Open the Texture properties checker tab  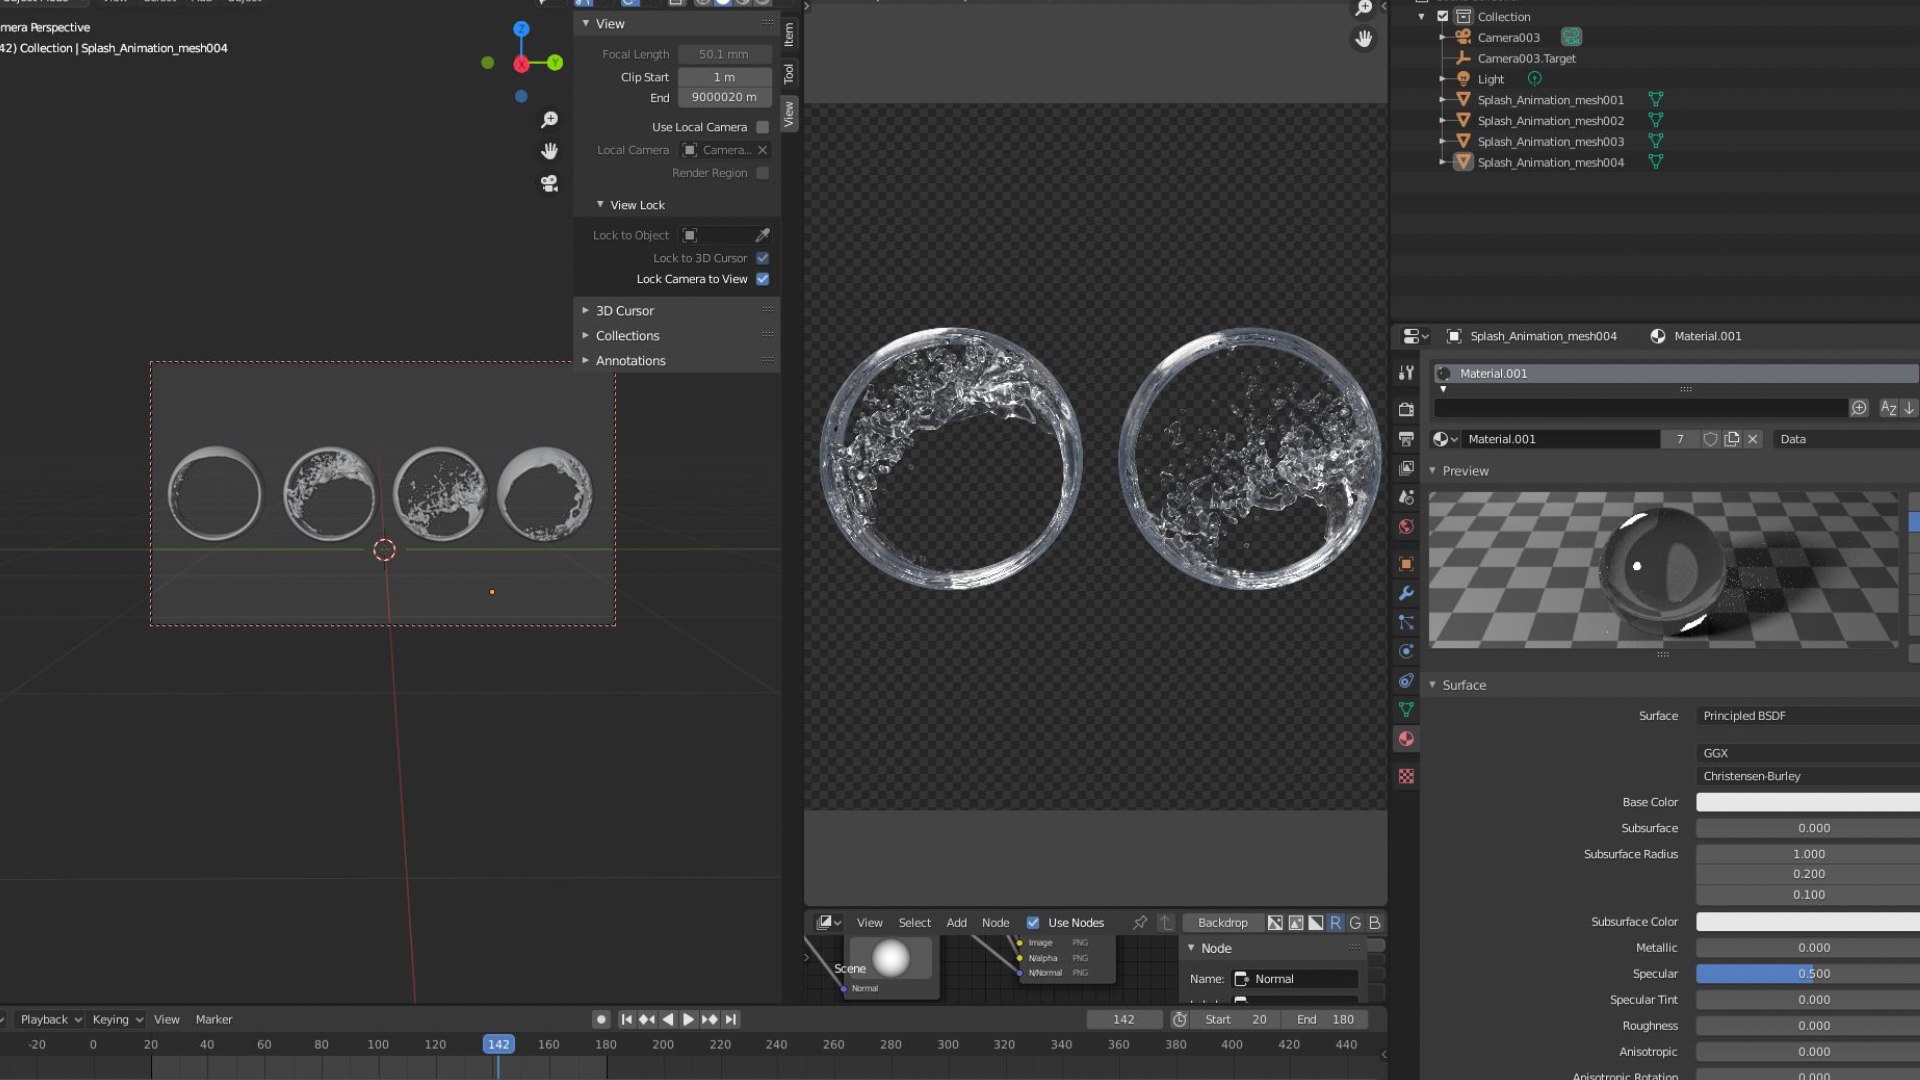tap(1406, 776)
